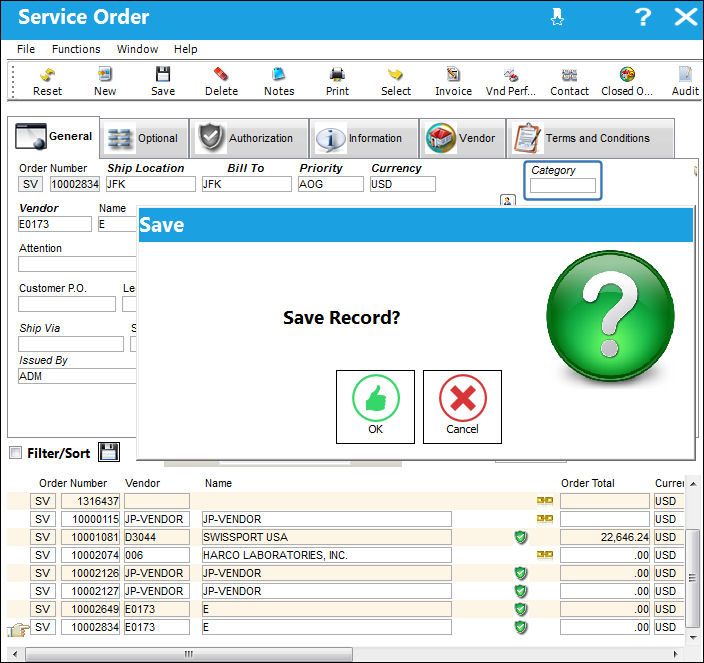Screen dimensions: 704x663
Task: Click the Audit toolbar icon
Action: pyautogui.click(x=685, y=75)
